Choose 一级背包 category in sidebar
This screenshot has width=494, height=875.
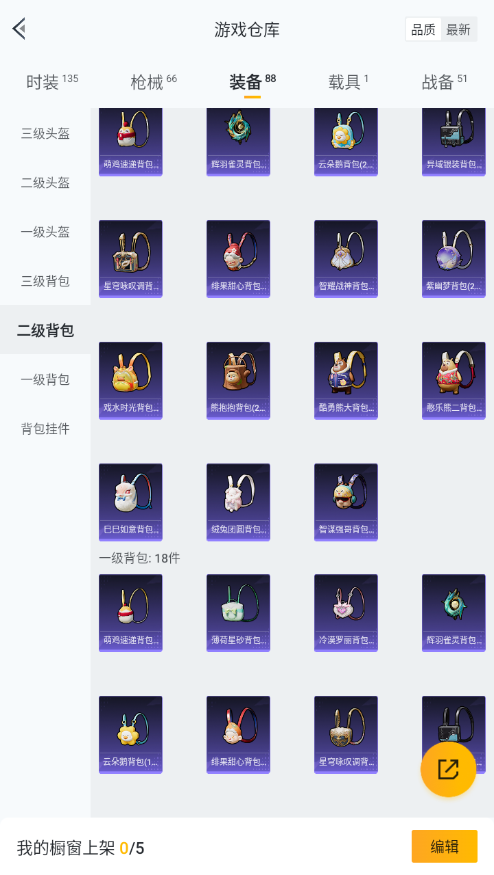[x=45, y=379]
